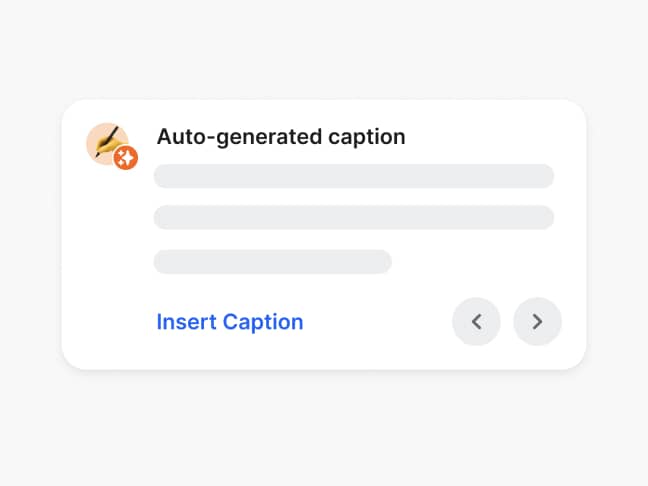Click the orange sparkle badge
648x486 pixels.
pos(126,157)
